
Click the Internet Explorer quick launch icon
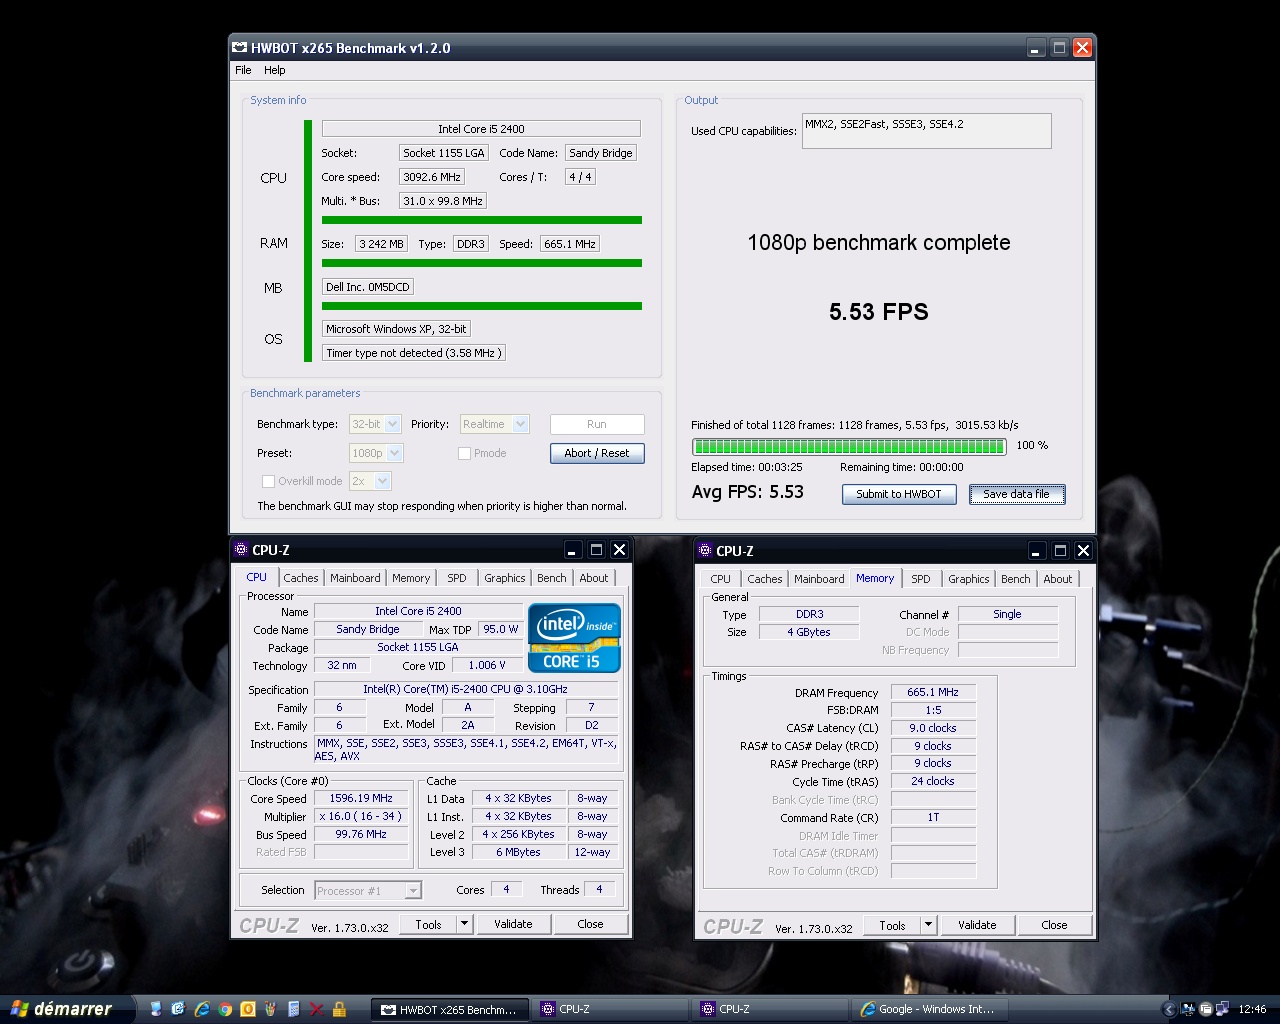(202, 1009)
